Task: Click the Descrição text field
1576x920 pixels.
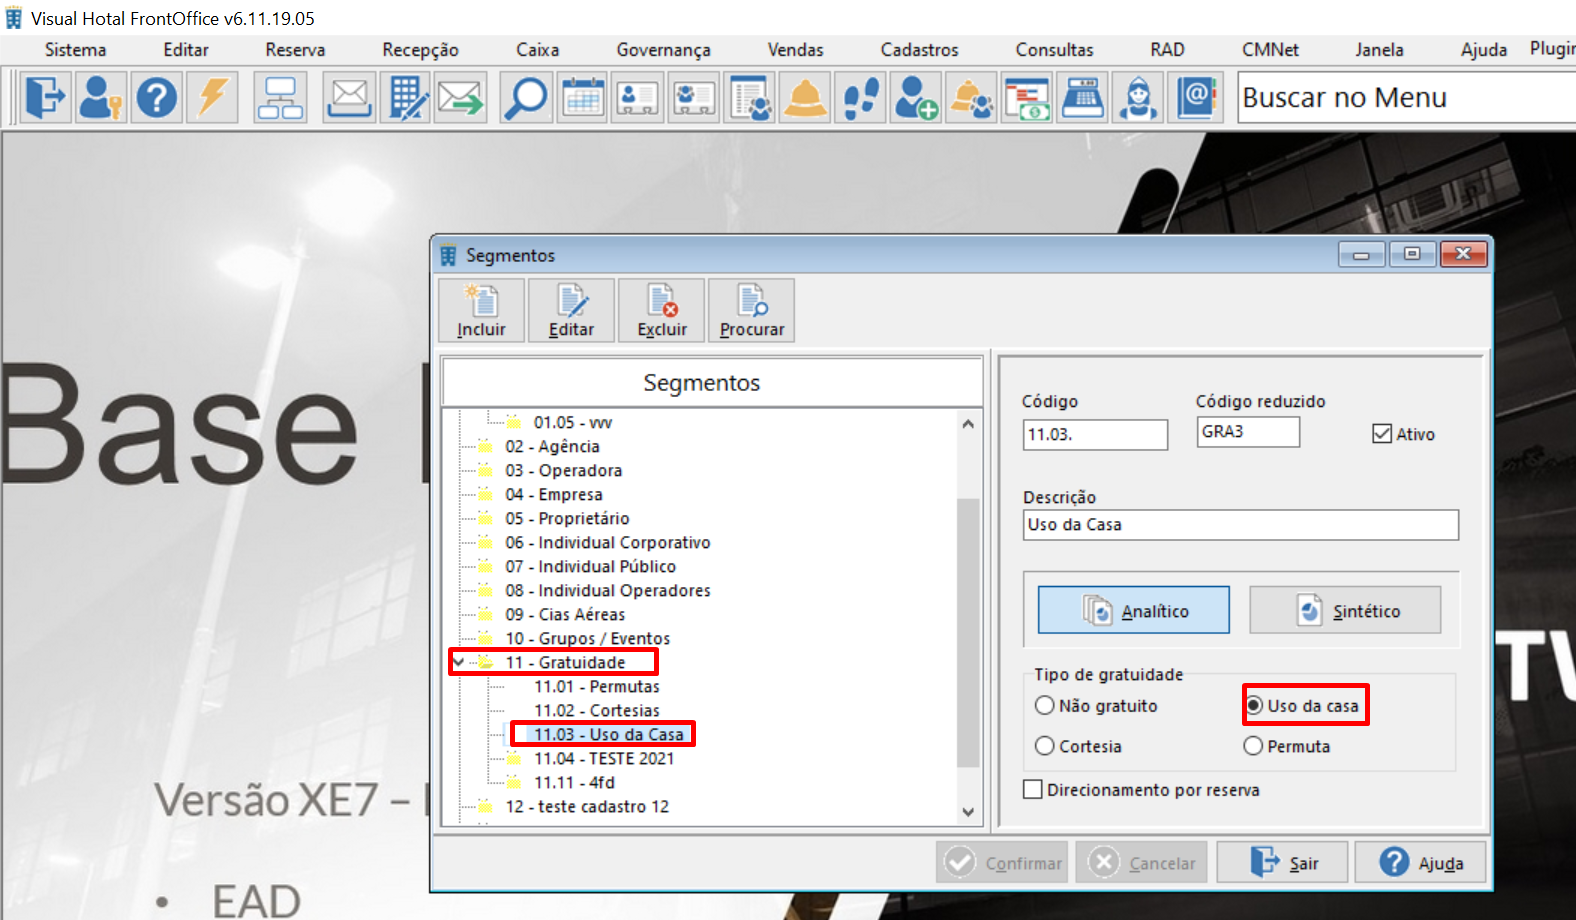Action: coord(1241,525)
